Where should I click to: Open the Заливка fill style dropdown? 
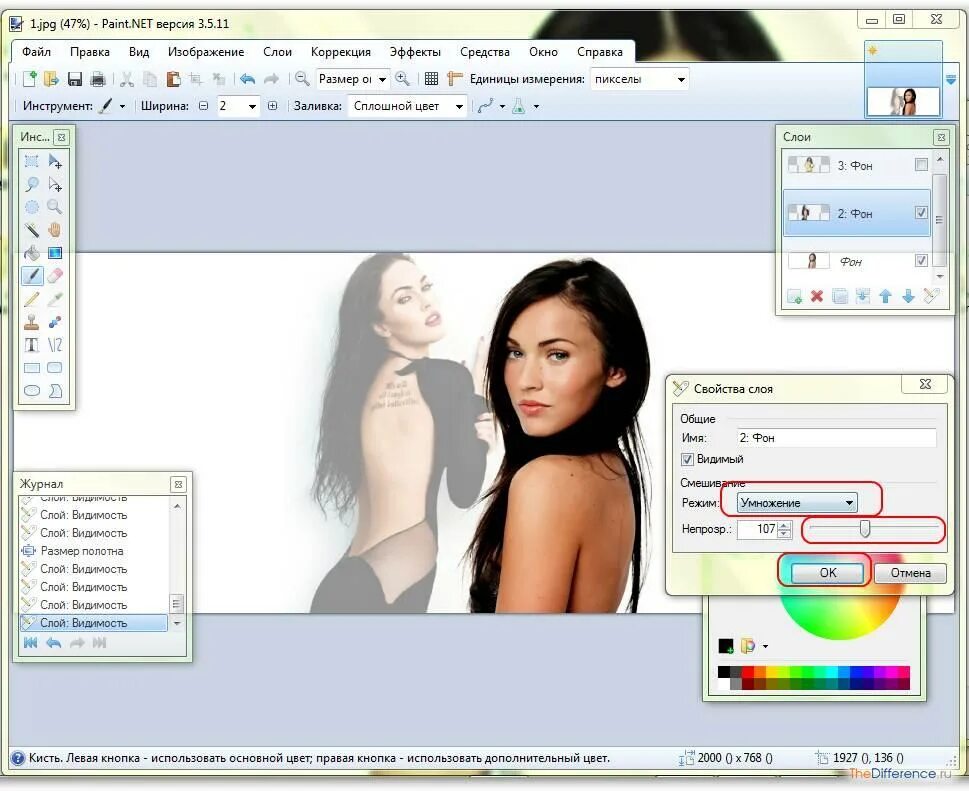[459, 106]
